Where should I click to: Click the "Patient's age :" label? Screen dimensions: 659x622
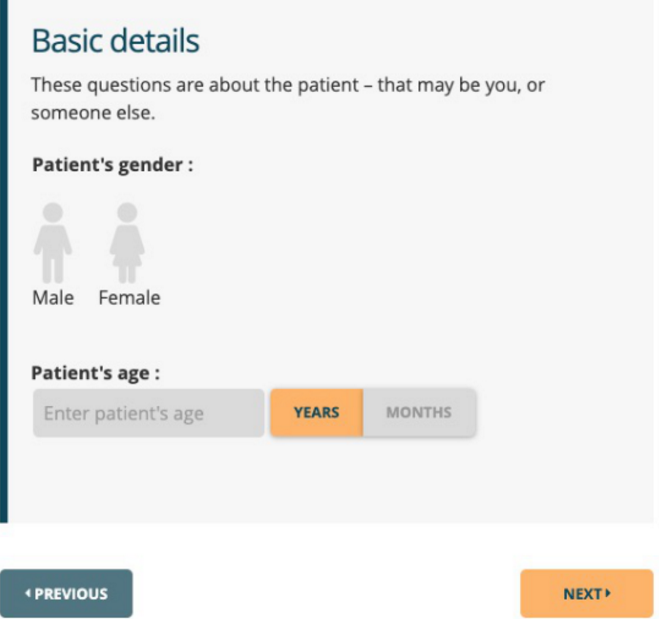[x=96, y=373]
